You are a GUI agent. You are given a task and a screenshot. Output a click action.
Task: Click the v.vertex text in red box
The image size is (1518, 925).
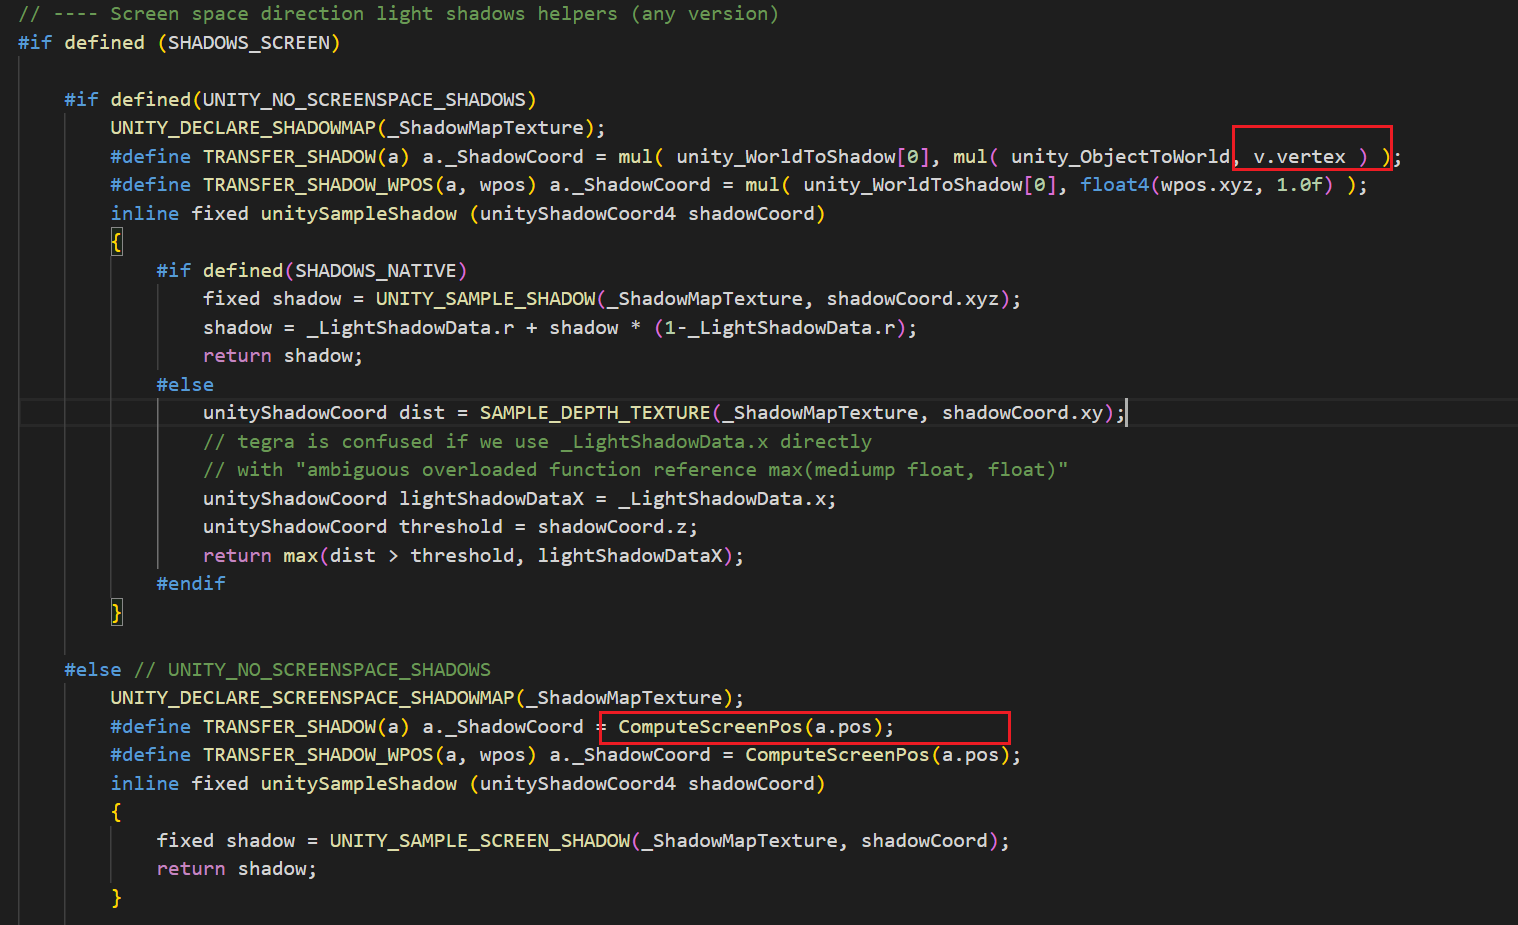[1299, 157]
